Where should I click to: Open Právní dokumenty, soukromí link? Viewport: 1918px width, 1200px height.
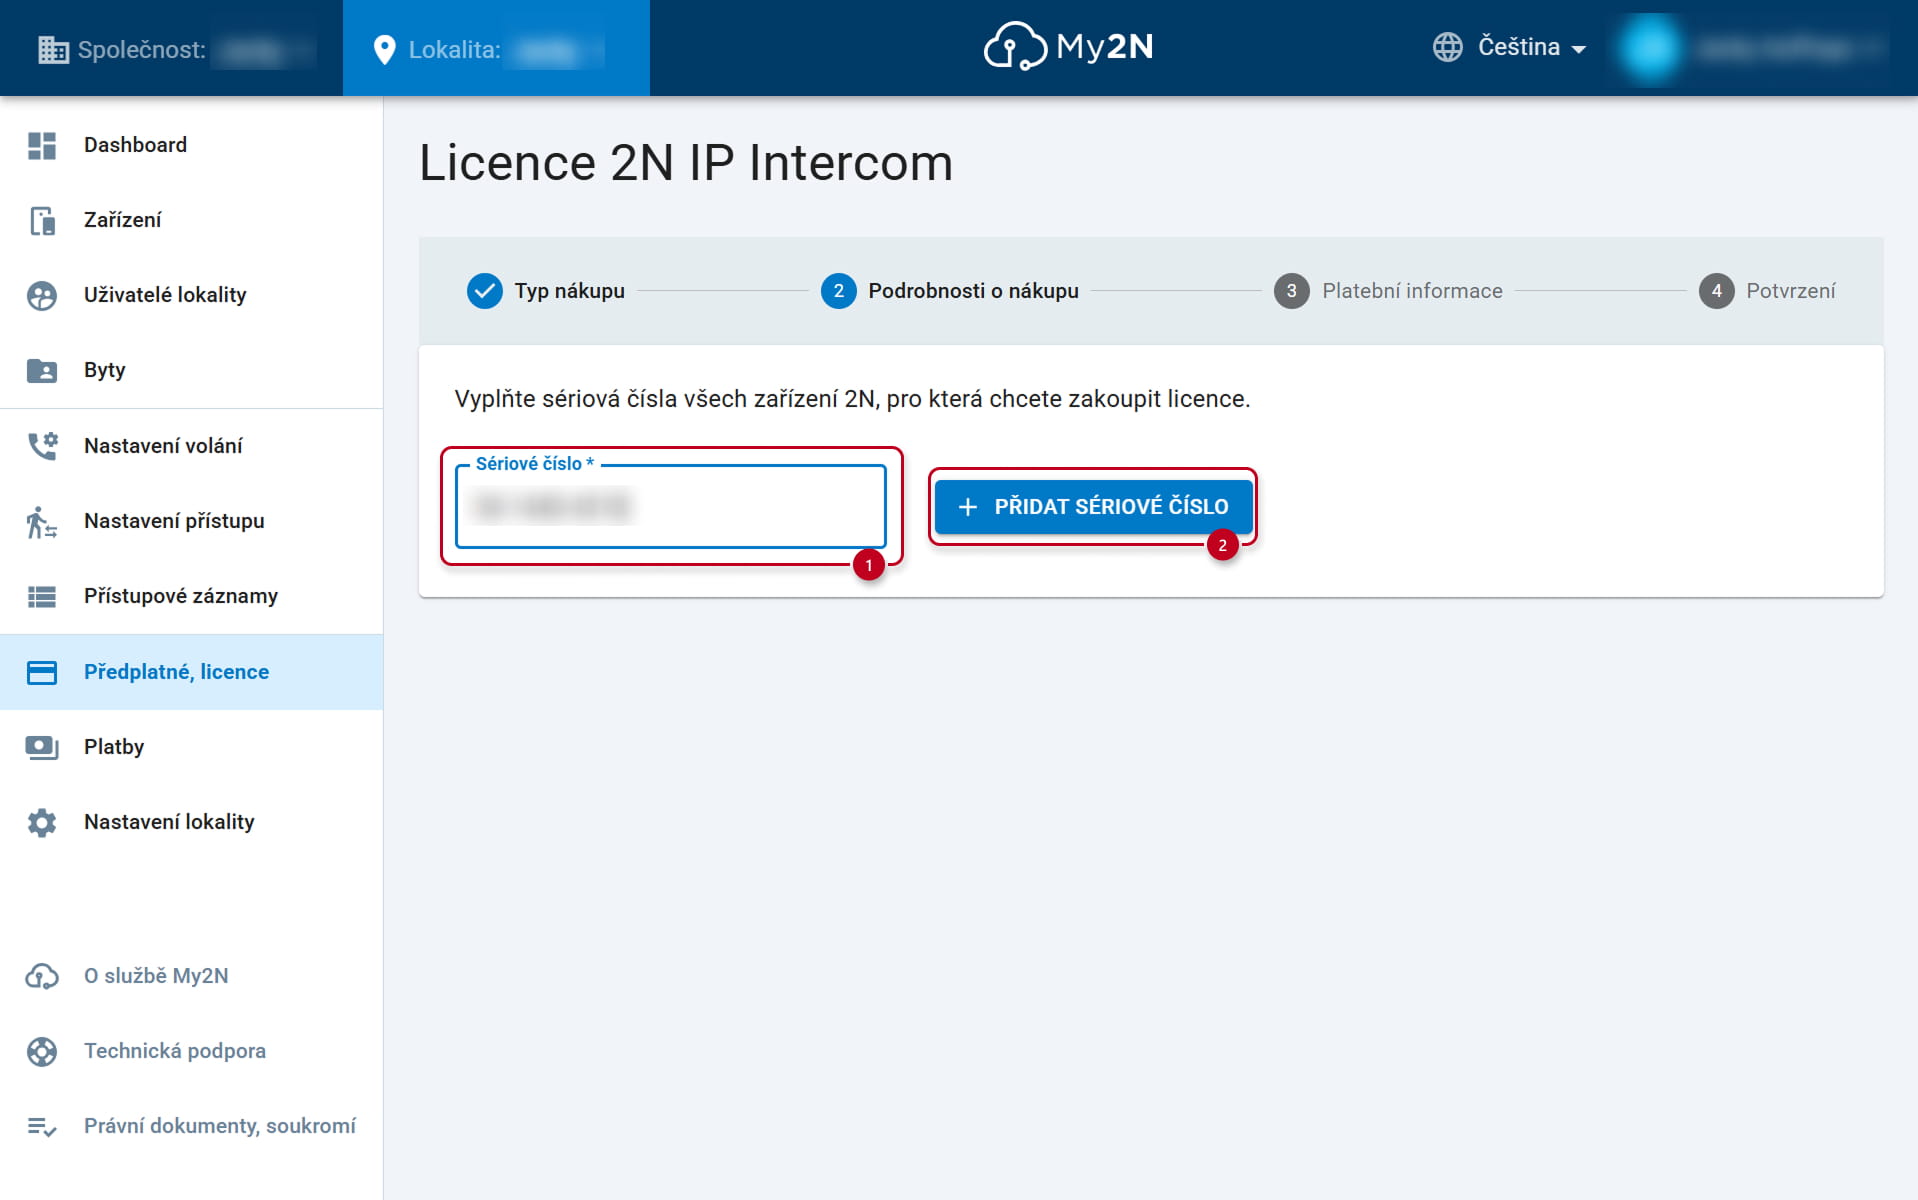pos(191,1127)
